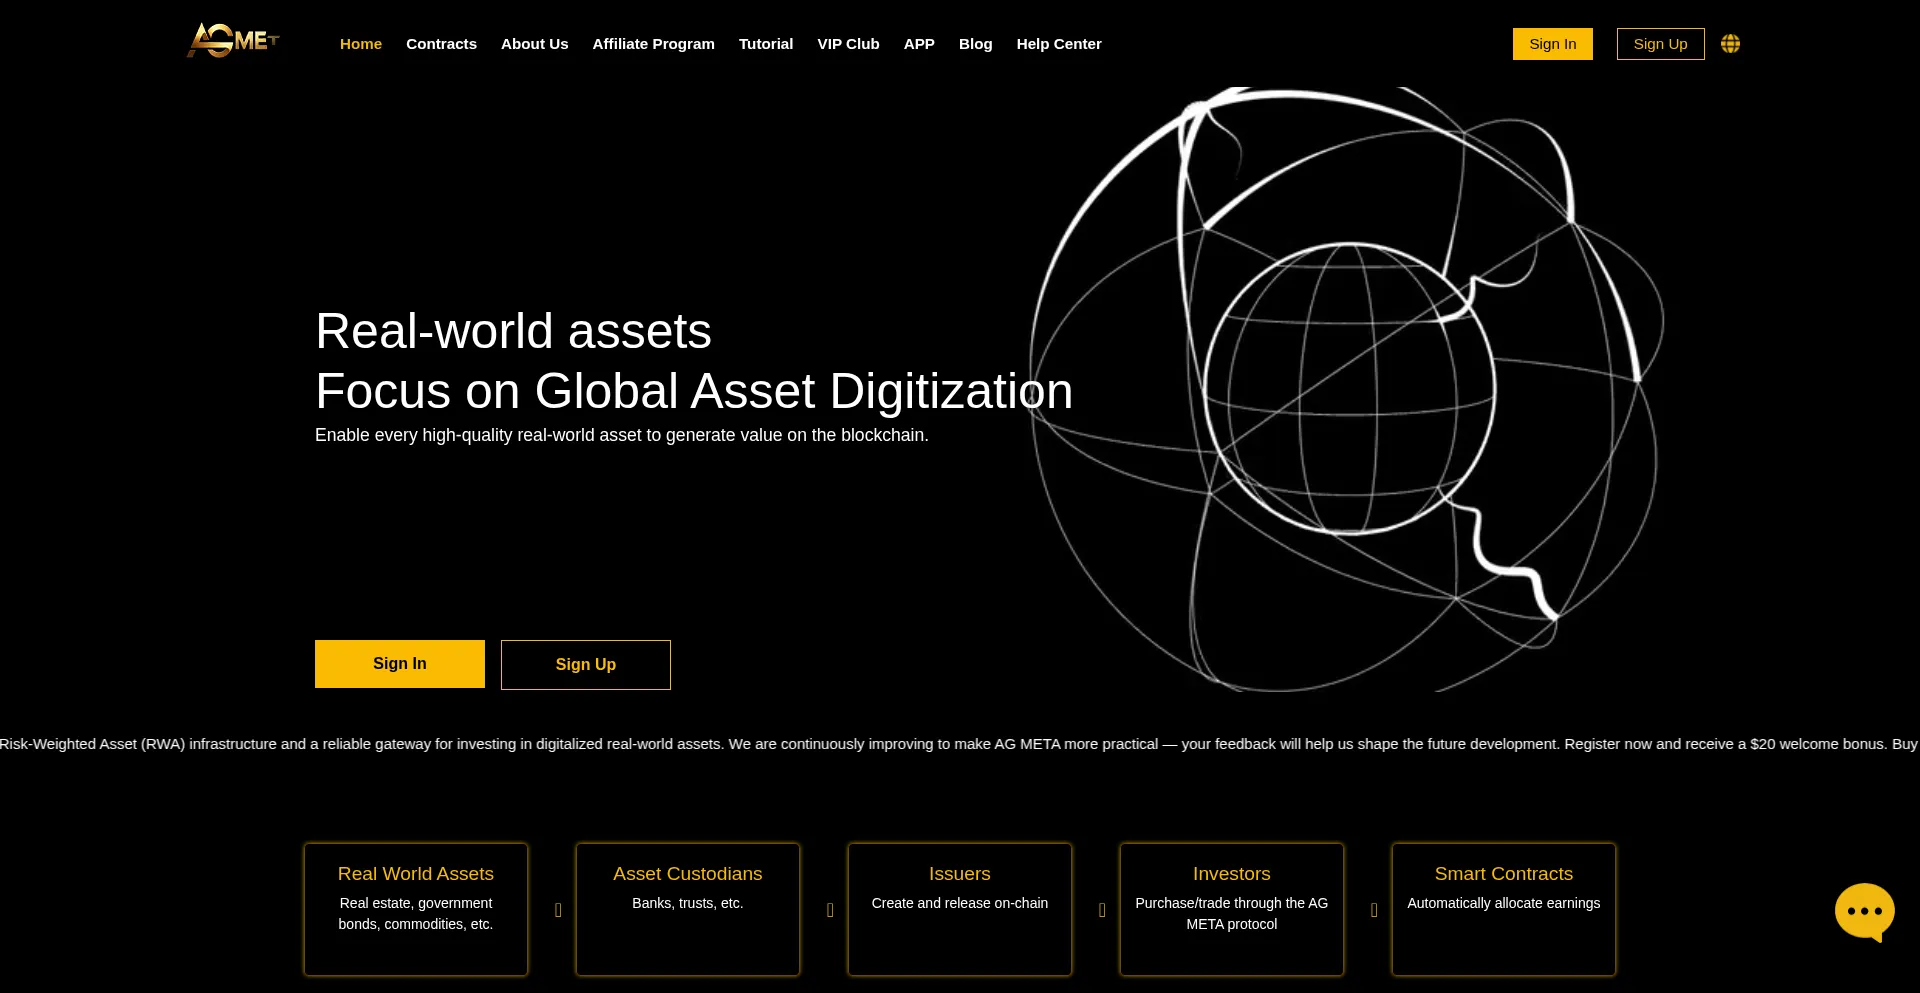Click the outlined hero Sign Up button

point(585,665)
